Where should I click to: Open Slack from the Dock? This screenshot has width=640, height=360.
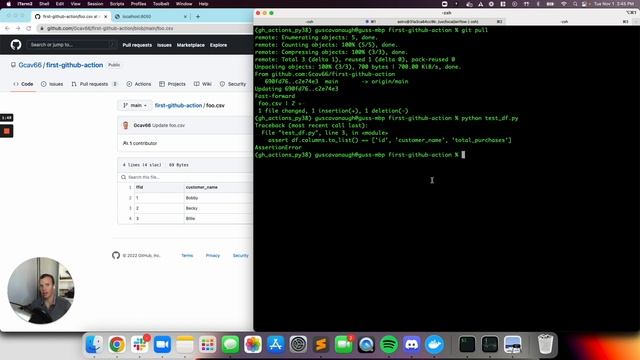tap(140, 345)
